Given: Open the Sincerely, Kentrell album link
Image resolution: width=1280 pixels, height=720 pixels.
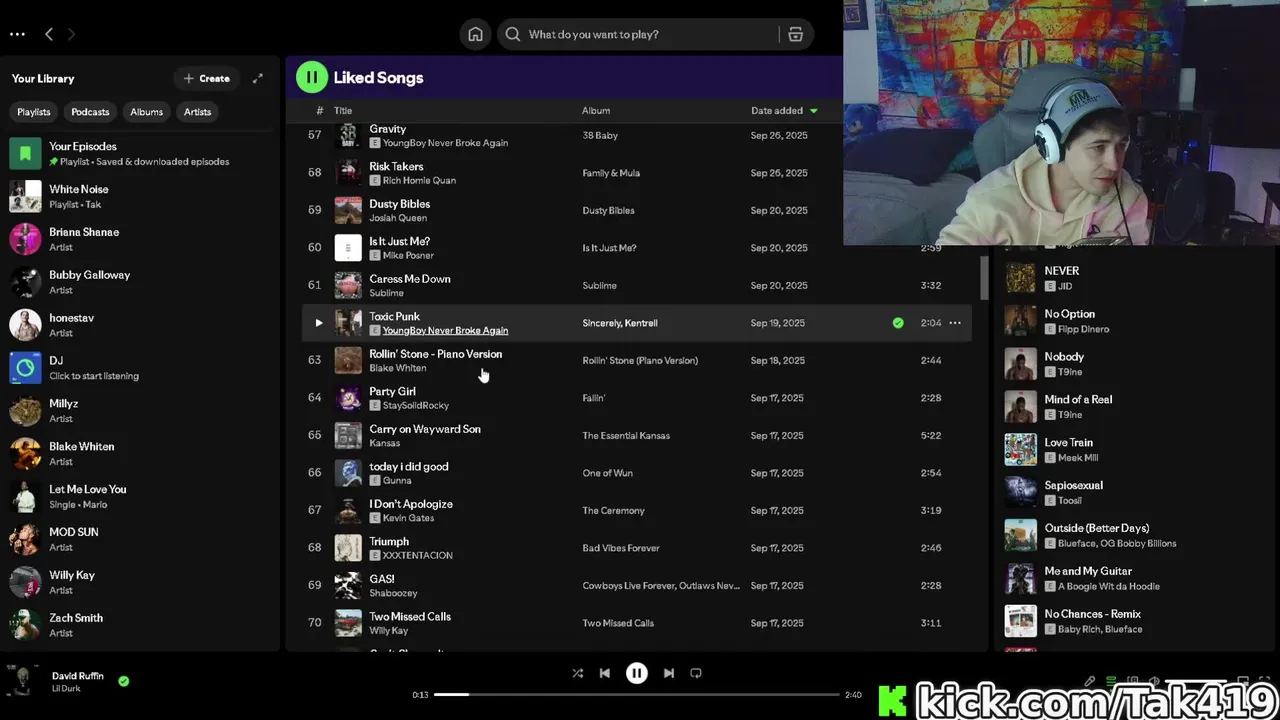Looking at the screenshot, I should click(620, 323).
